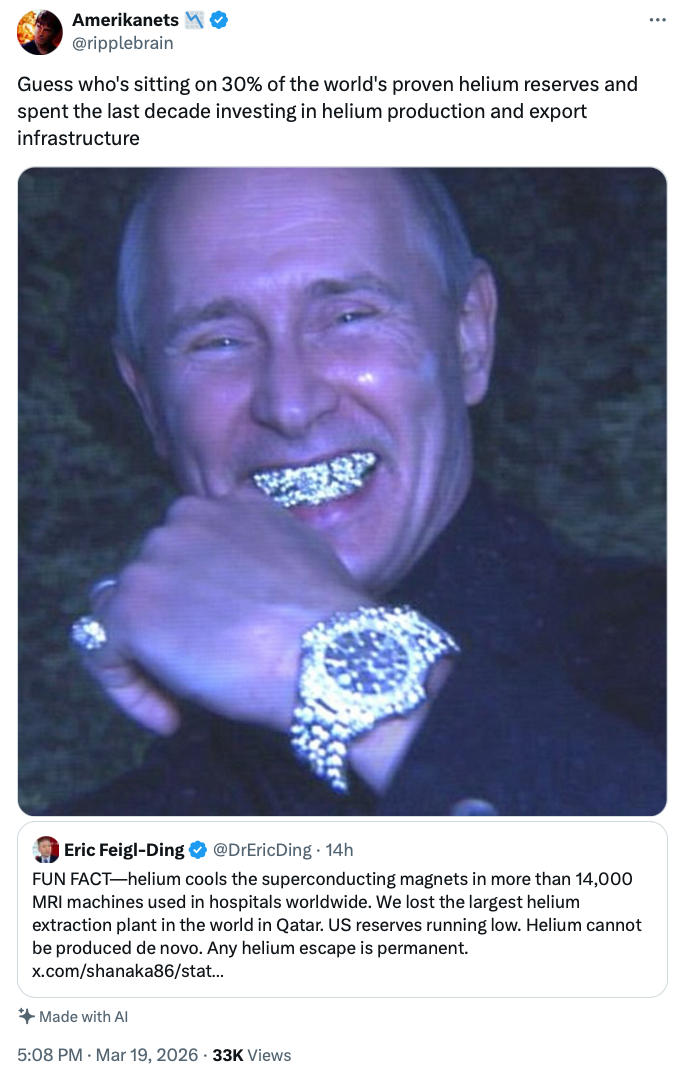The image size is (686, 1076).
Task: Click the Made with AI label
Action: click(84, 1017)
